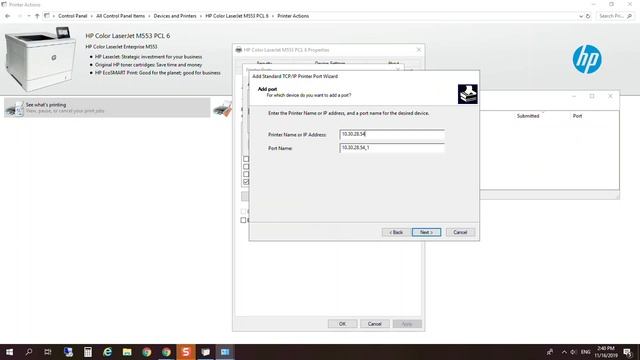
Task: Launch Internet Explorer from the taskbar
Action: [107, 352]
